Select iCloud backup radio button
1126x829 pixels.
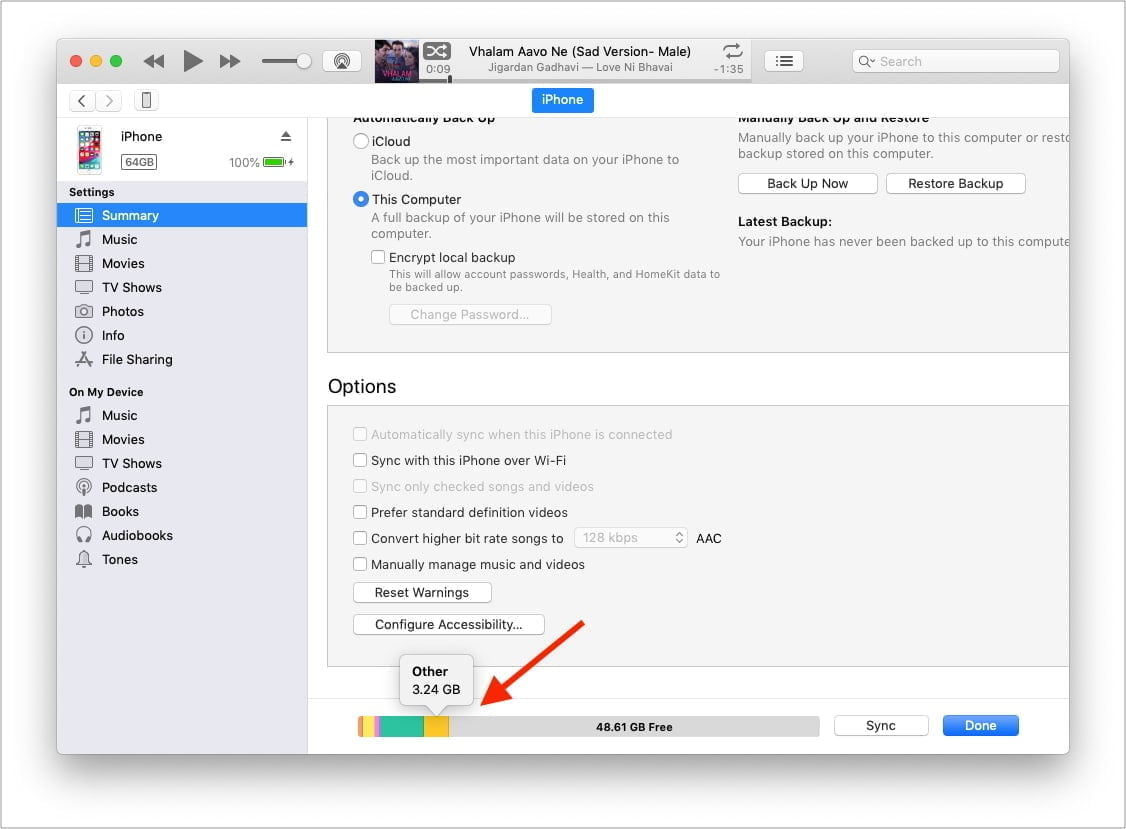360,142
